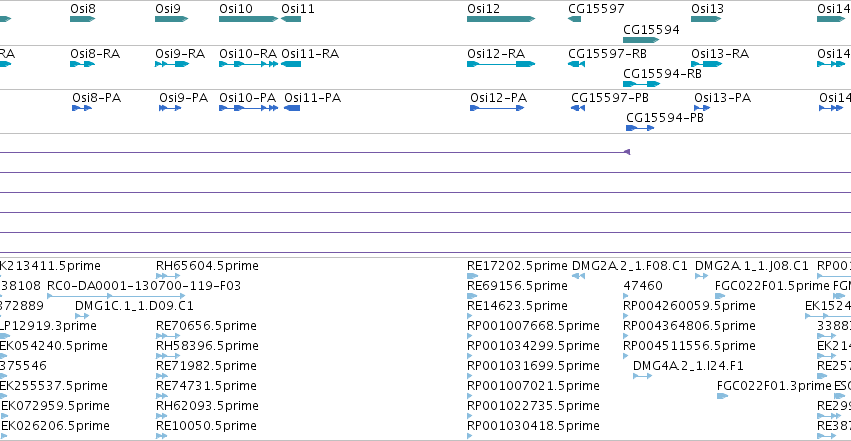Image resolution: width=851 pixels, height=441 pixels.
Task: Click the Osi12-RA transcript
Action: [x=501, y=64]
